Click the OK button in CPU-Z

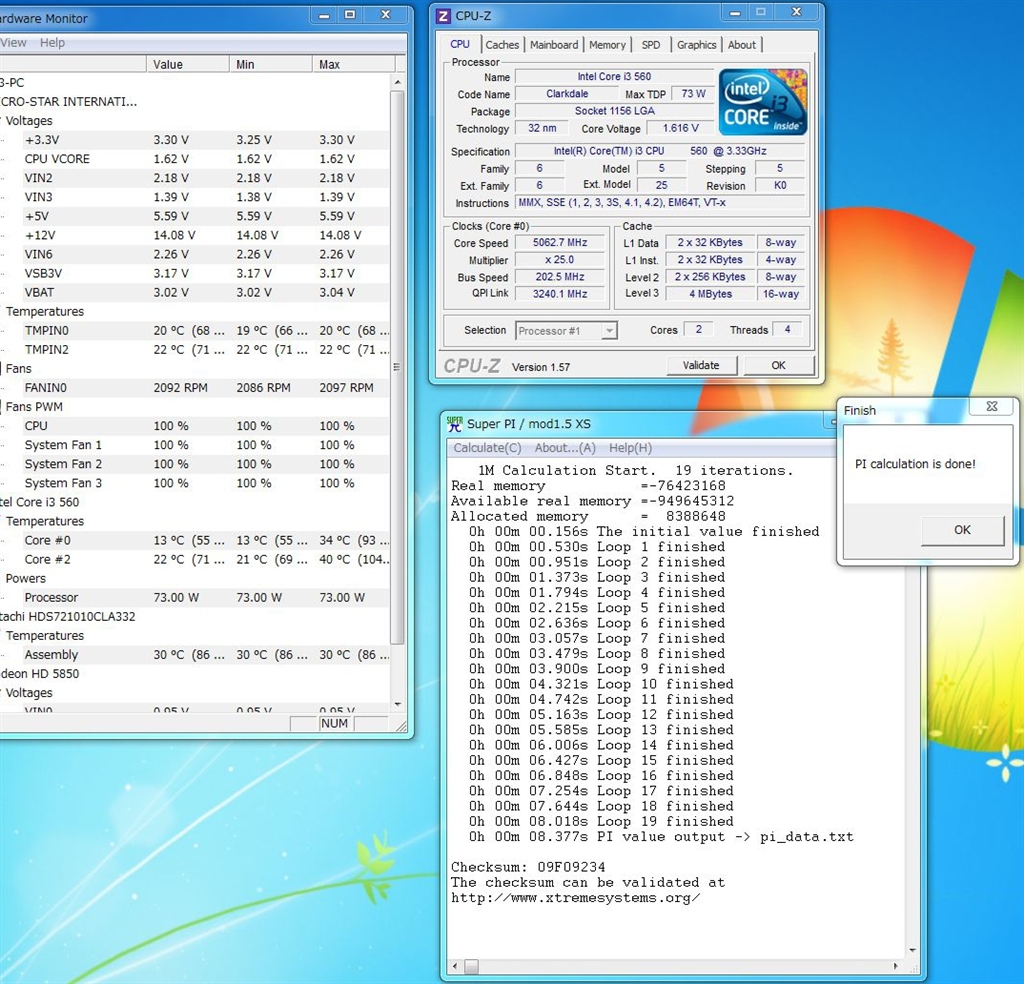(778, 366)
